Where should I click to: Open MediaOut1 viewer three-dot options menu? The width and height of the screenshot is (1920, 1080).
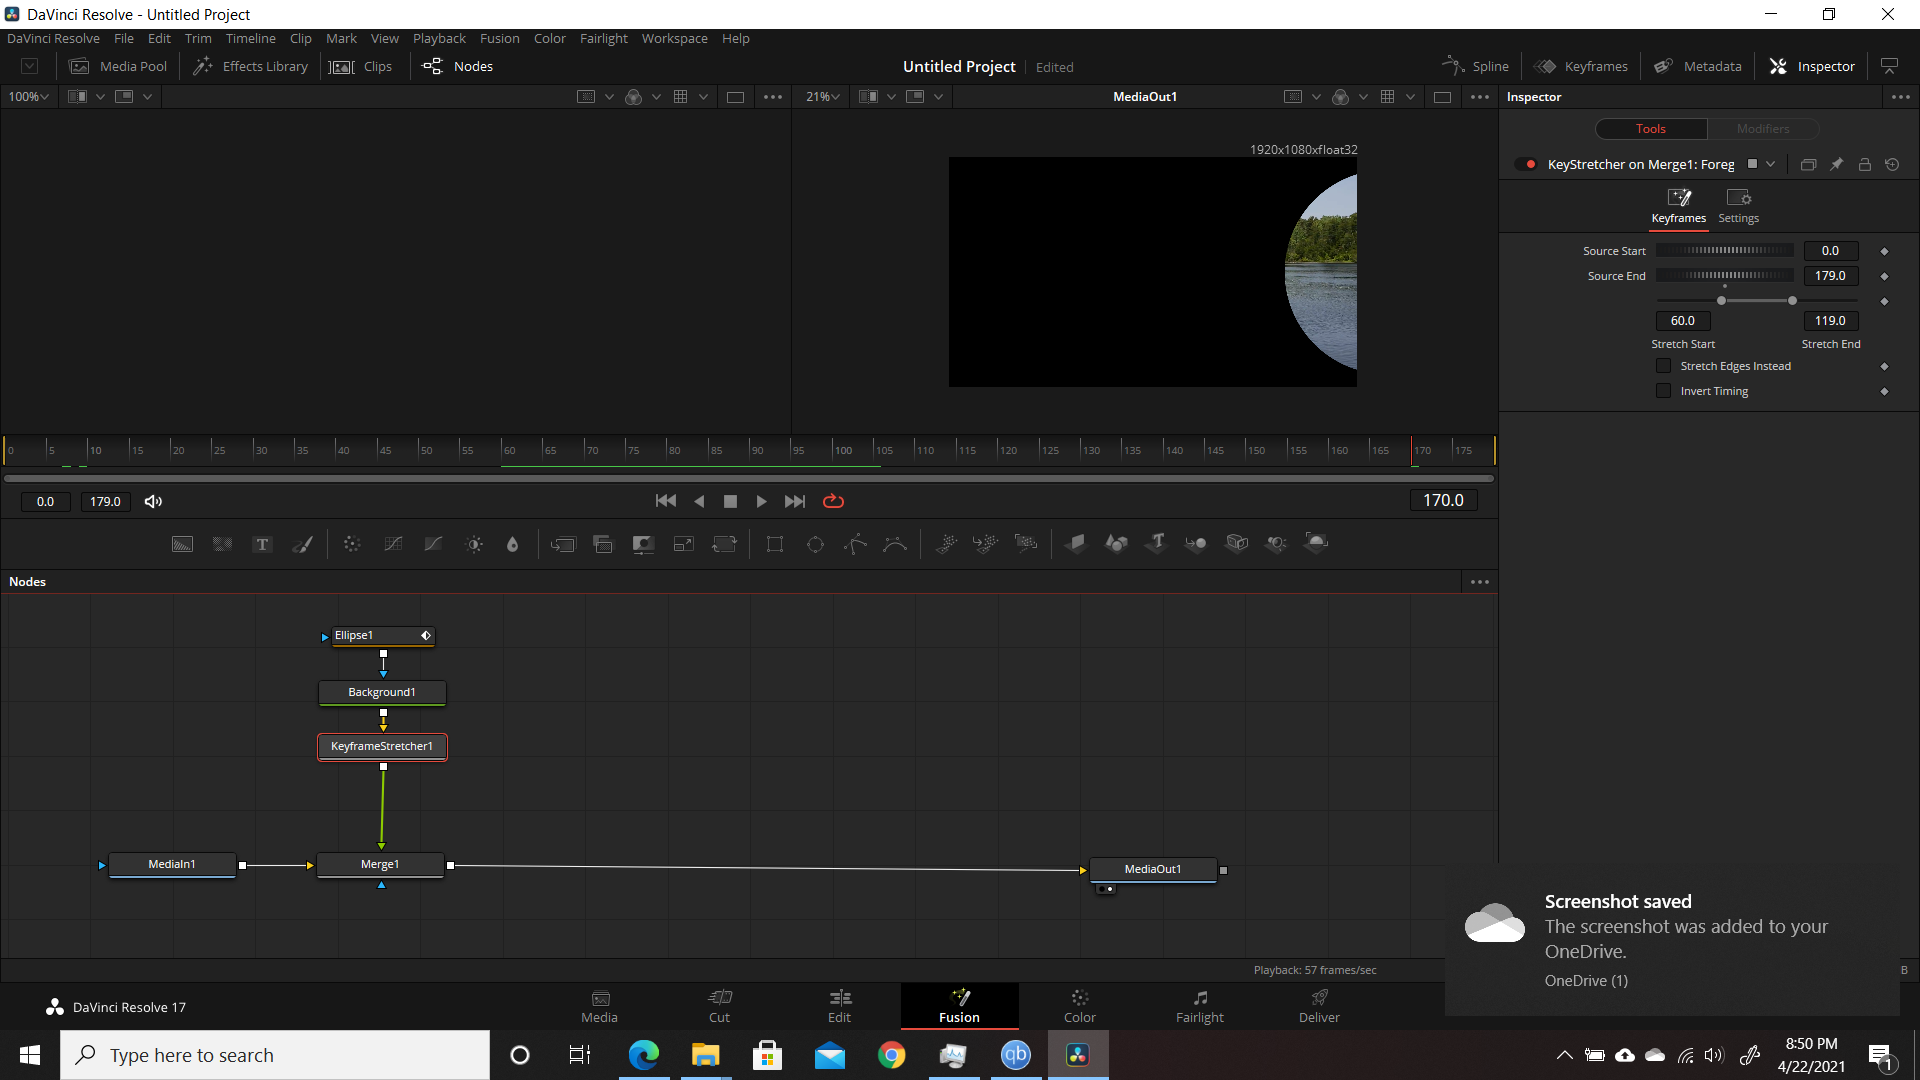pyautogui.click(x=1480, y=97)
